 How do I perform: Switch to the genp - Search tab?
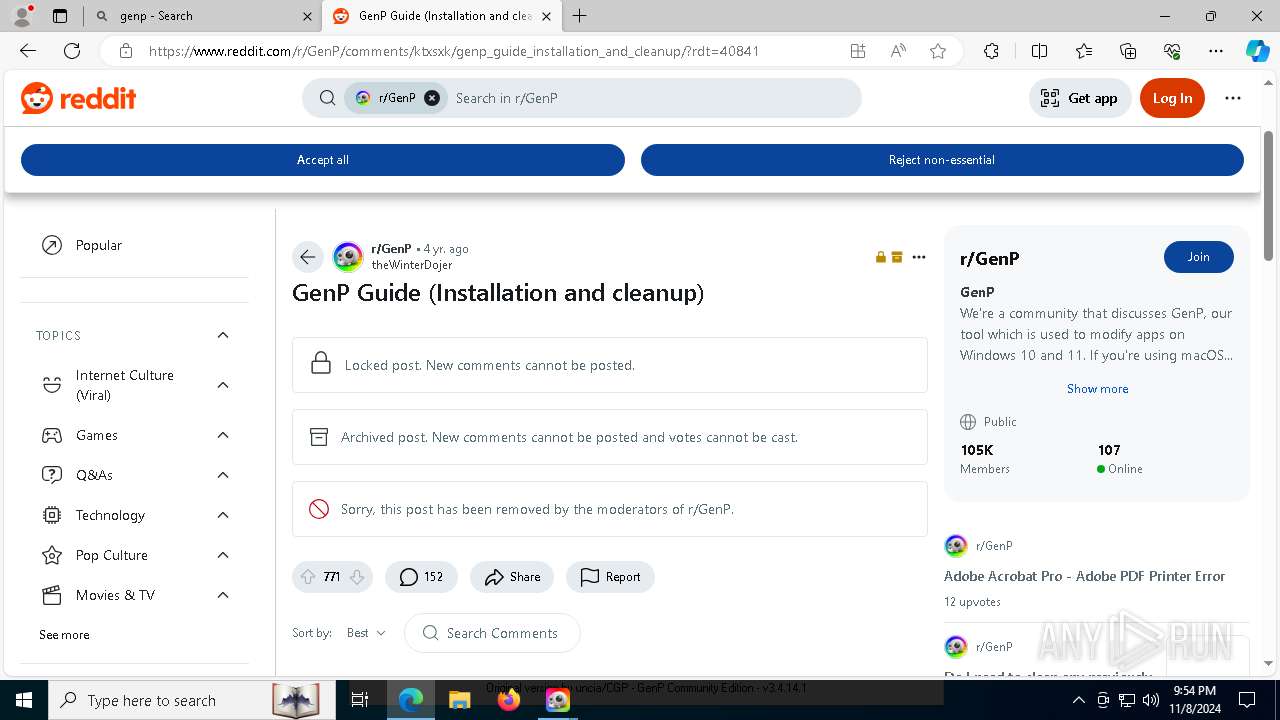tap(200, 16)
